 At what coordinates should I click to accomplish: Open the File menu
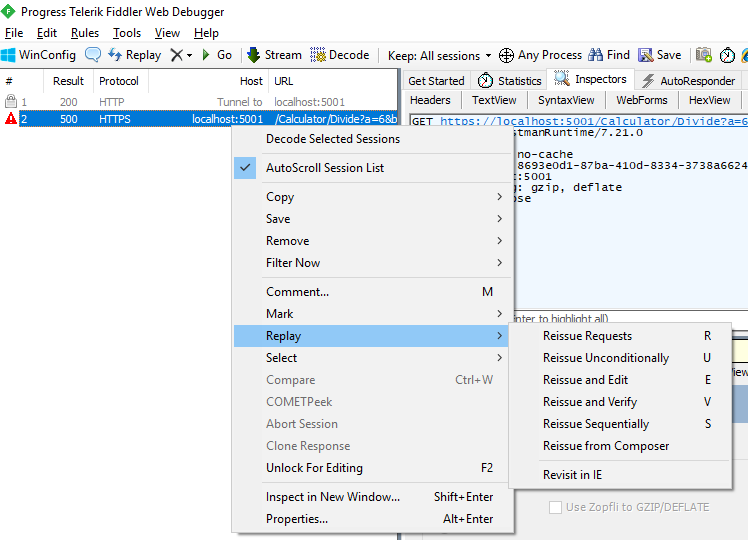(14, 33)
